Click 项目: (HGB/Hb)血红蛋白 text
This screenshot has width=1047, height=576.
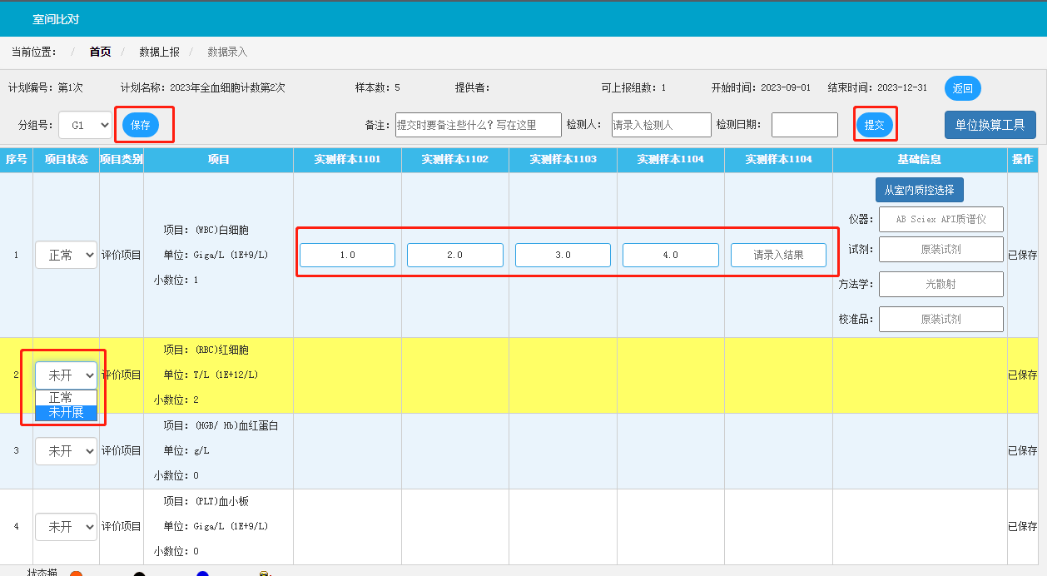220,426
